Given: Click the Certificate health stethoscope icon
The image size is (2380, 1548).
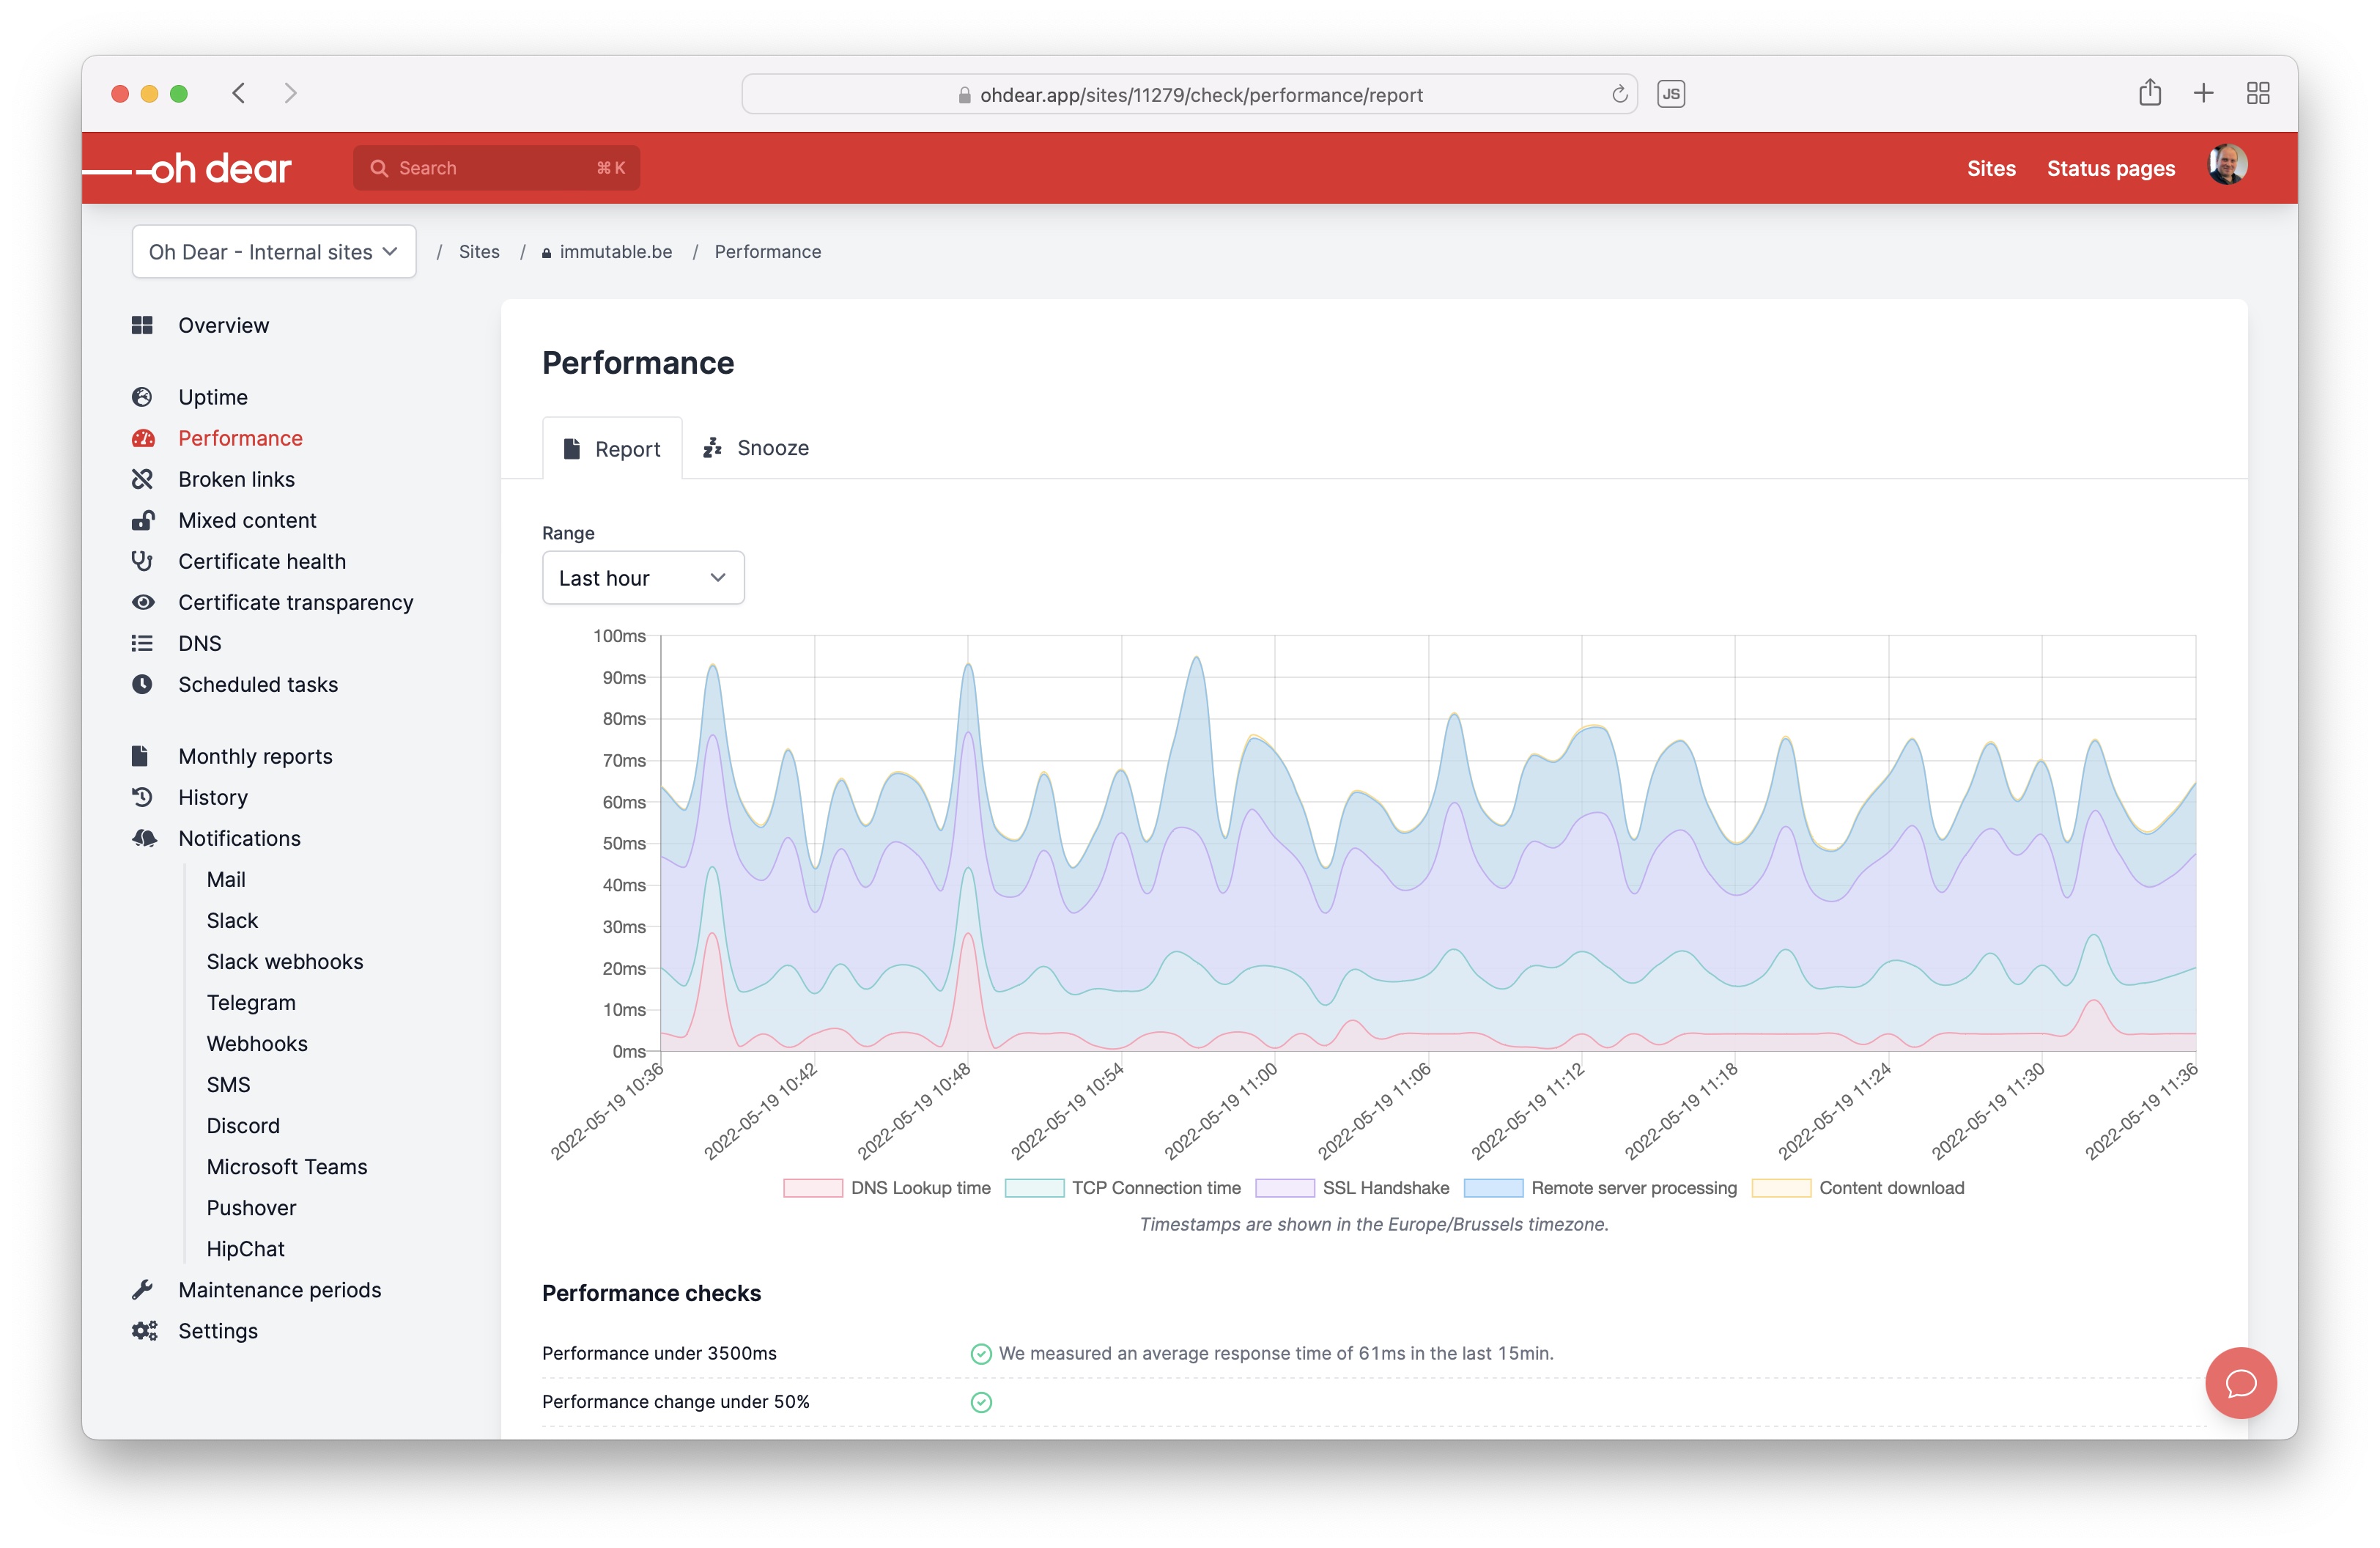Looking at the screenshot, I should click(x=142, y=561).
